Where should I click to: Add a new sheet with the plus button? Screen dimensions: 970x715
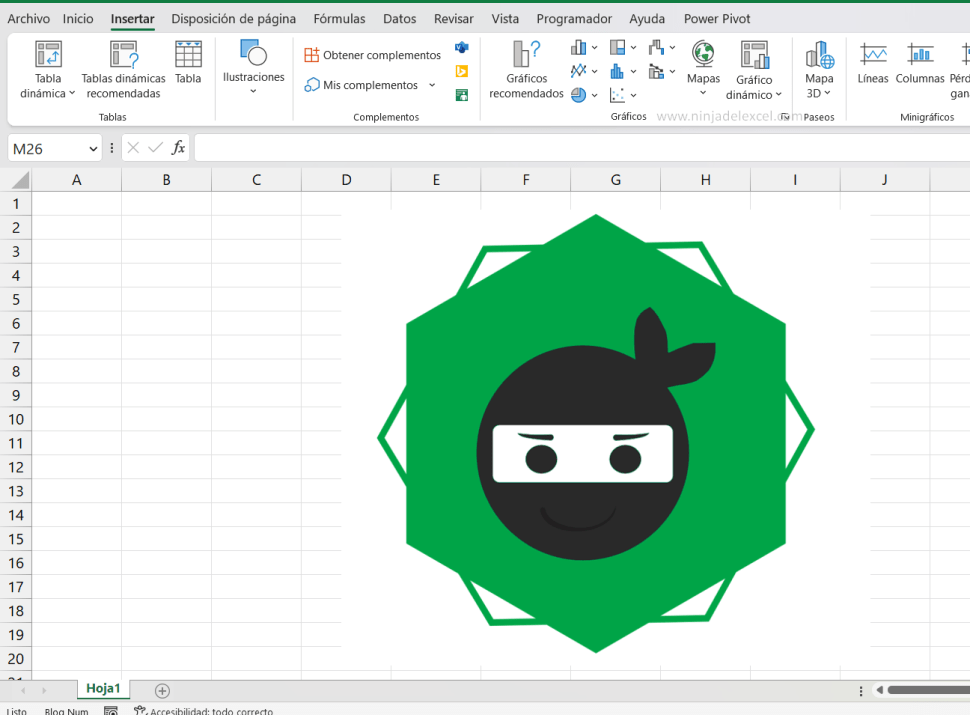tap(160, 690)
